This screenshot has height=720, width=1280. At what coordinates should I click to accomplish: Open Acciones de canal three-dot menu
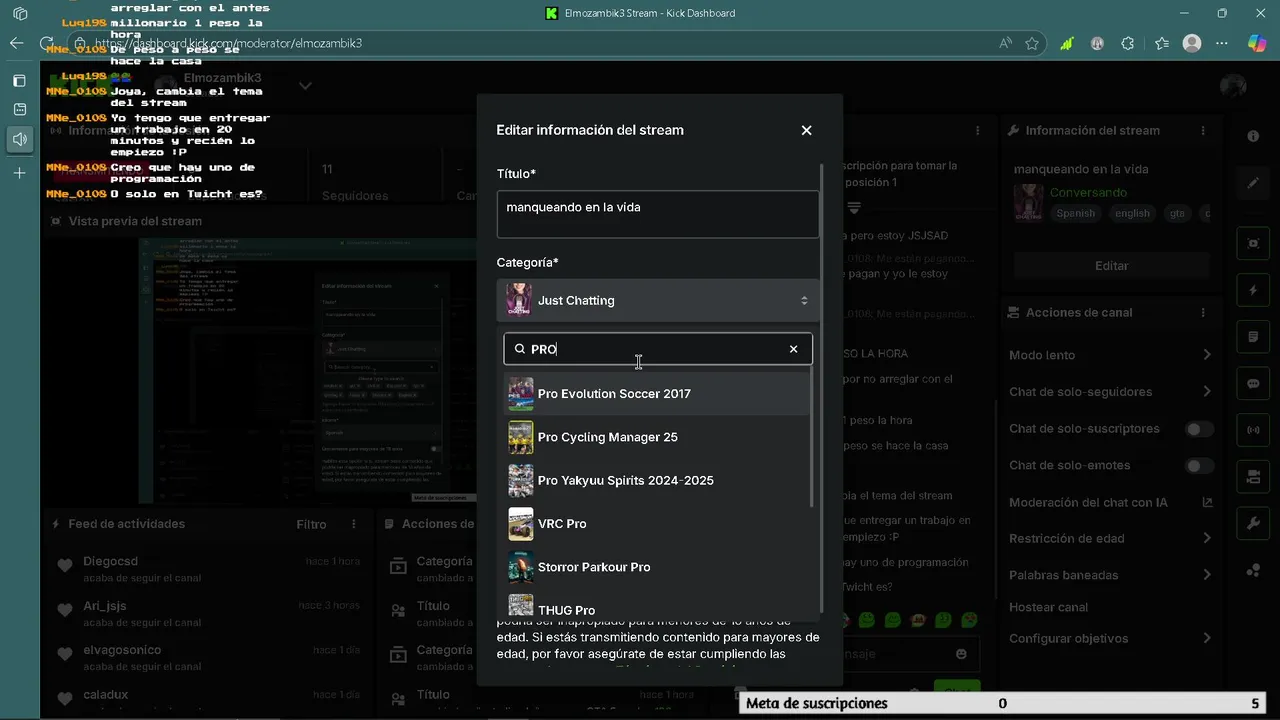[x=1203, y=313]
